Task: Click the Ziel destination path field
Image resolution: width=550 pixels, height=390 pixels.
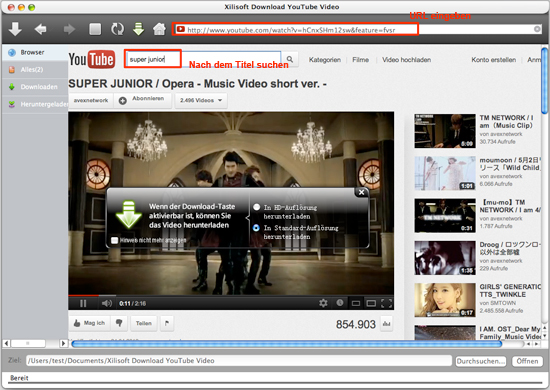Action: (x=239, y=361)
